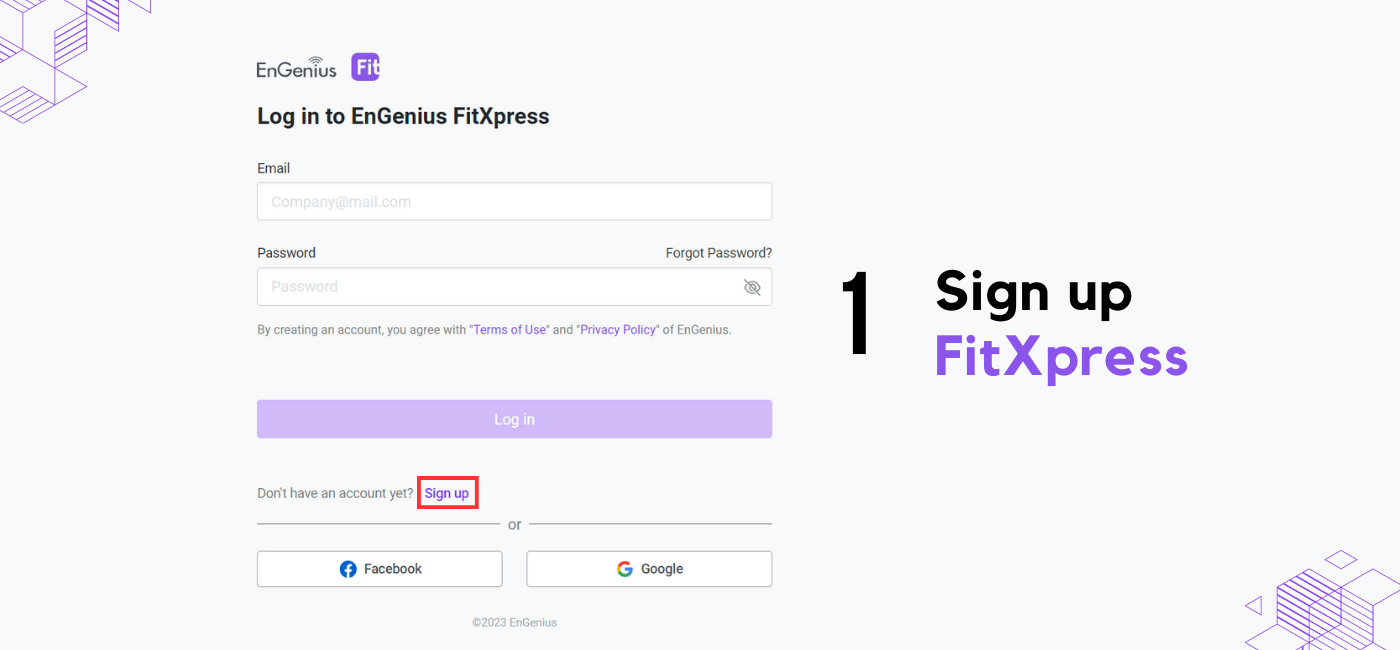This screenshot has height=650, width=1400.
Task: Focus the Email input field
Action: [514, 201]
